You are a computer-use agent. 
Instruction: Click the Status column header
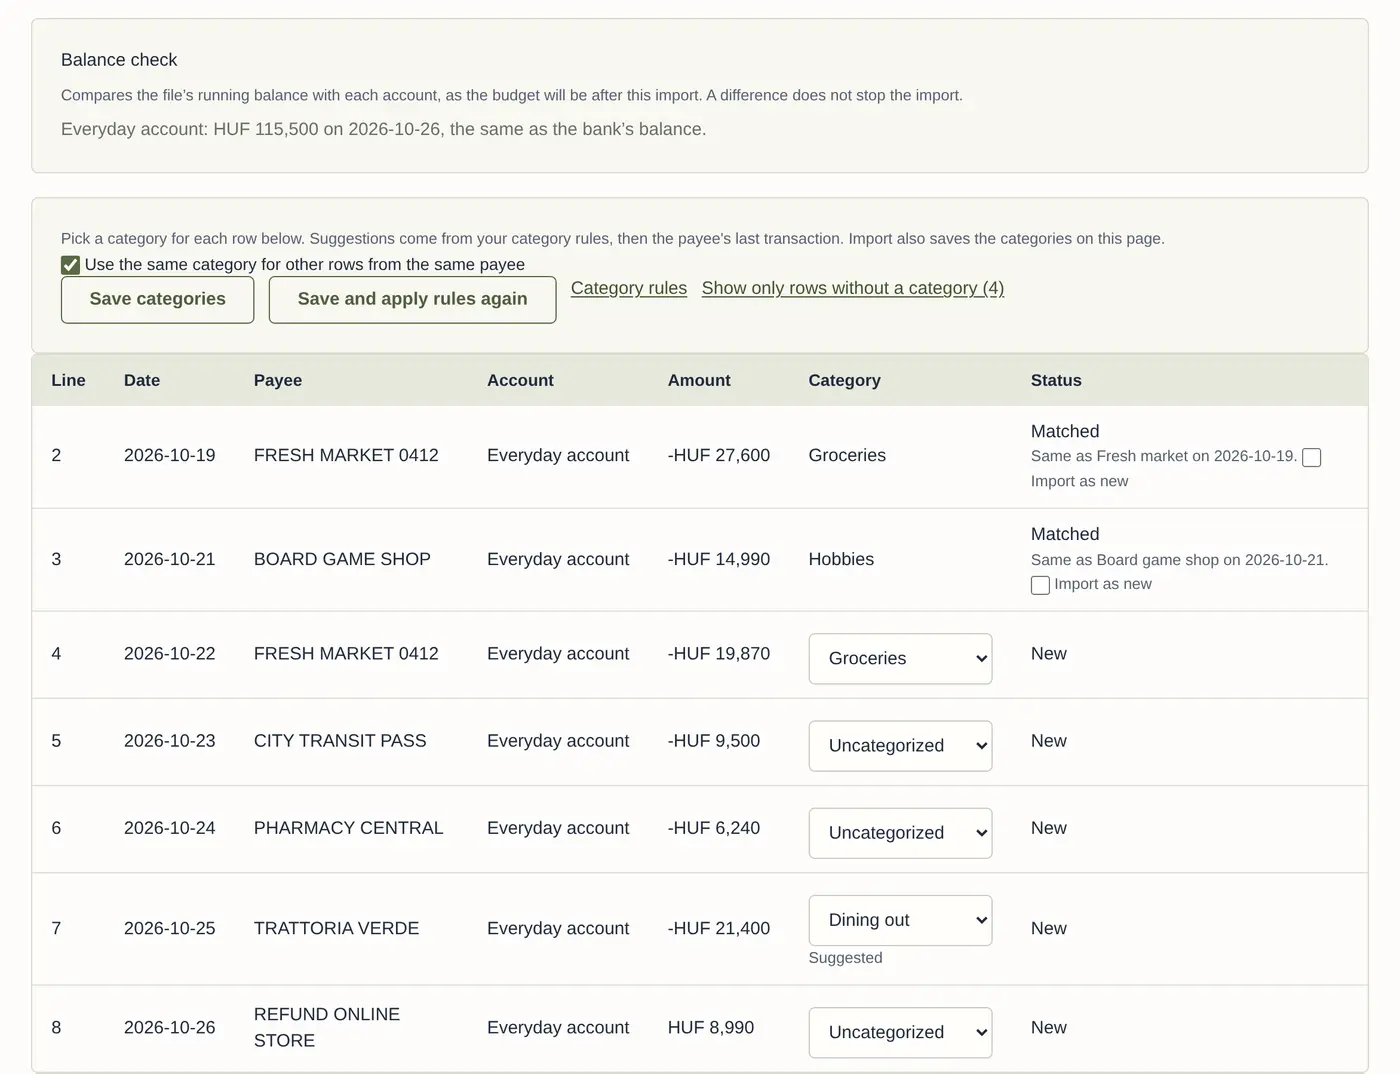[1056, 380]
